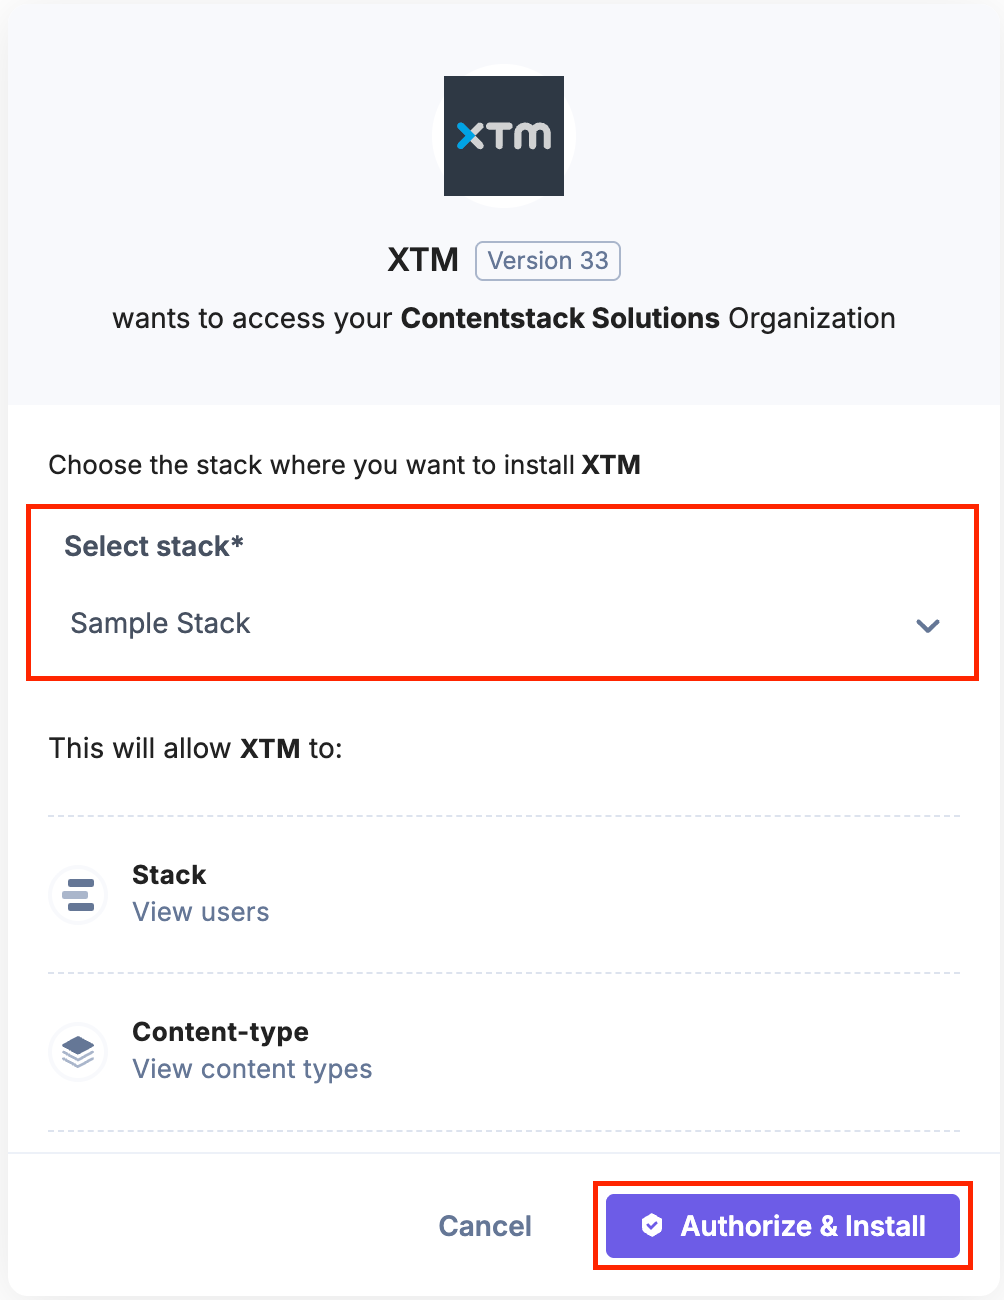This screenshot has width=1004, height=1300.
Task: Click Sample Stack to change stack selection
Action: point(160,623)
